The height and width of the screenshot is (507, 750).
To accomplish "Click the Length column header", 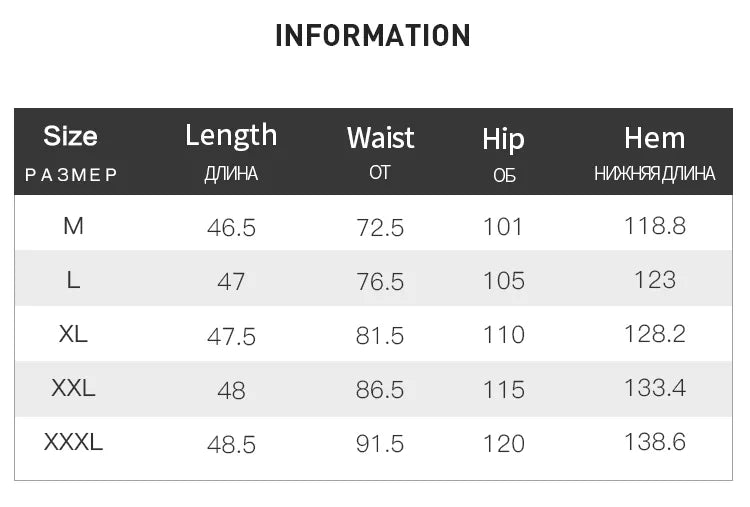I will coord(231,135).
